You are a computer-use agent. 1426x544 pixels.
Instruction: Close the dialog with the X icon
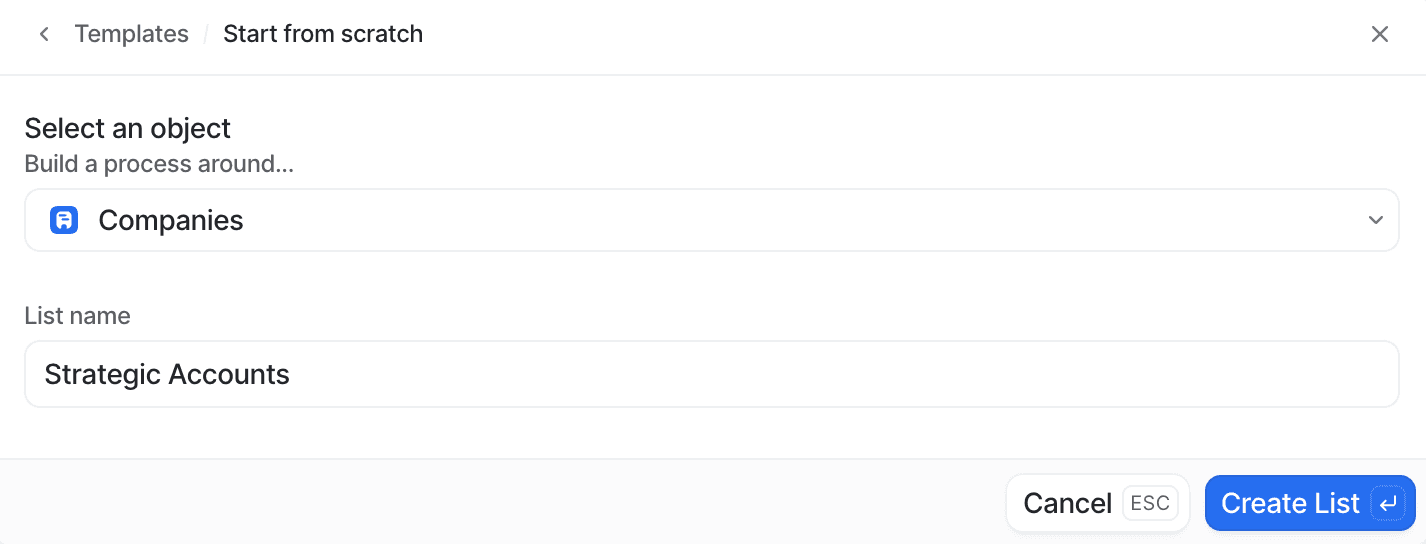1380,34
